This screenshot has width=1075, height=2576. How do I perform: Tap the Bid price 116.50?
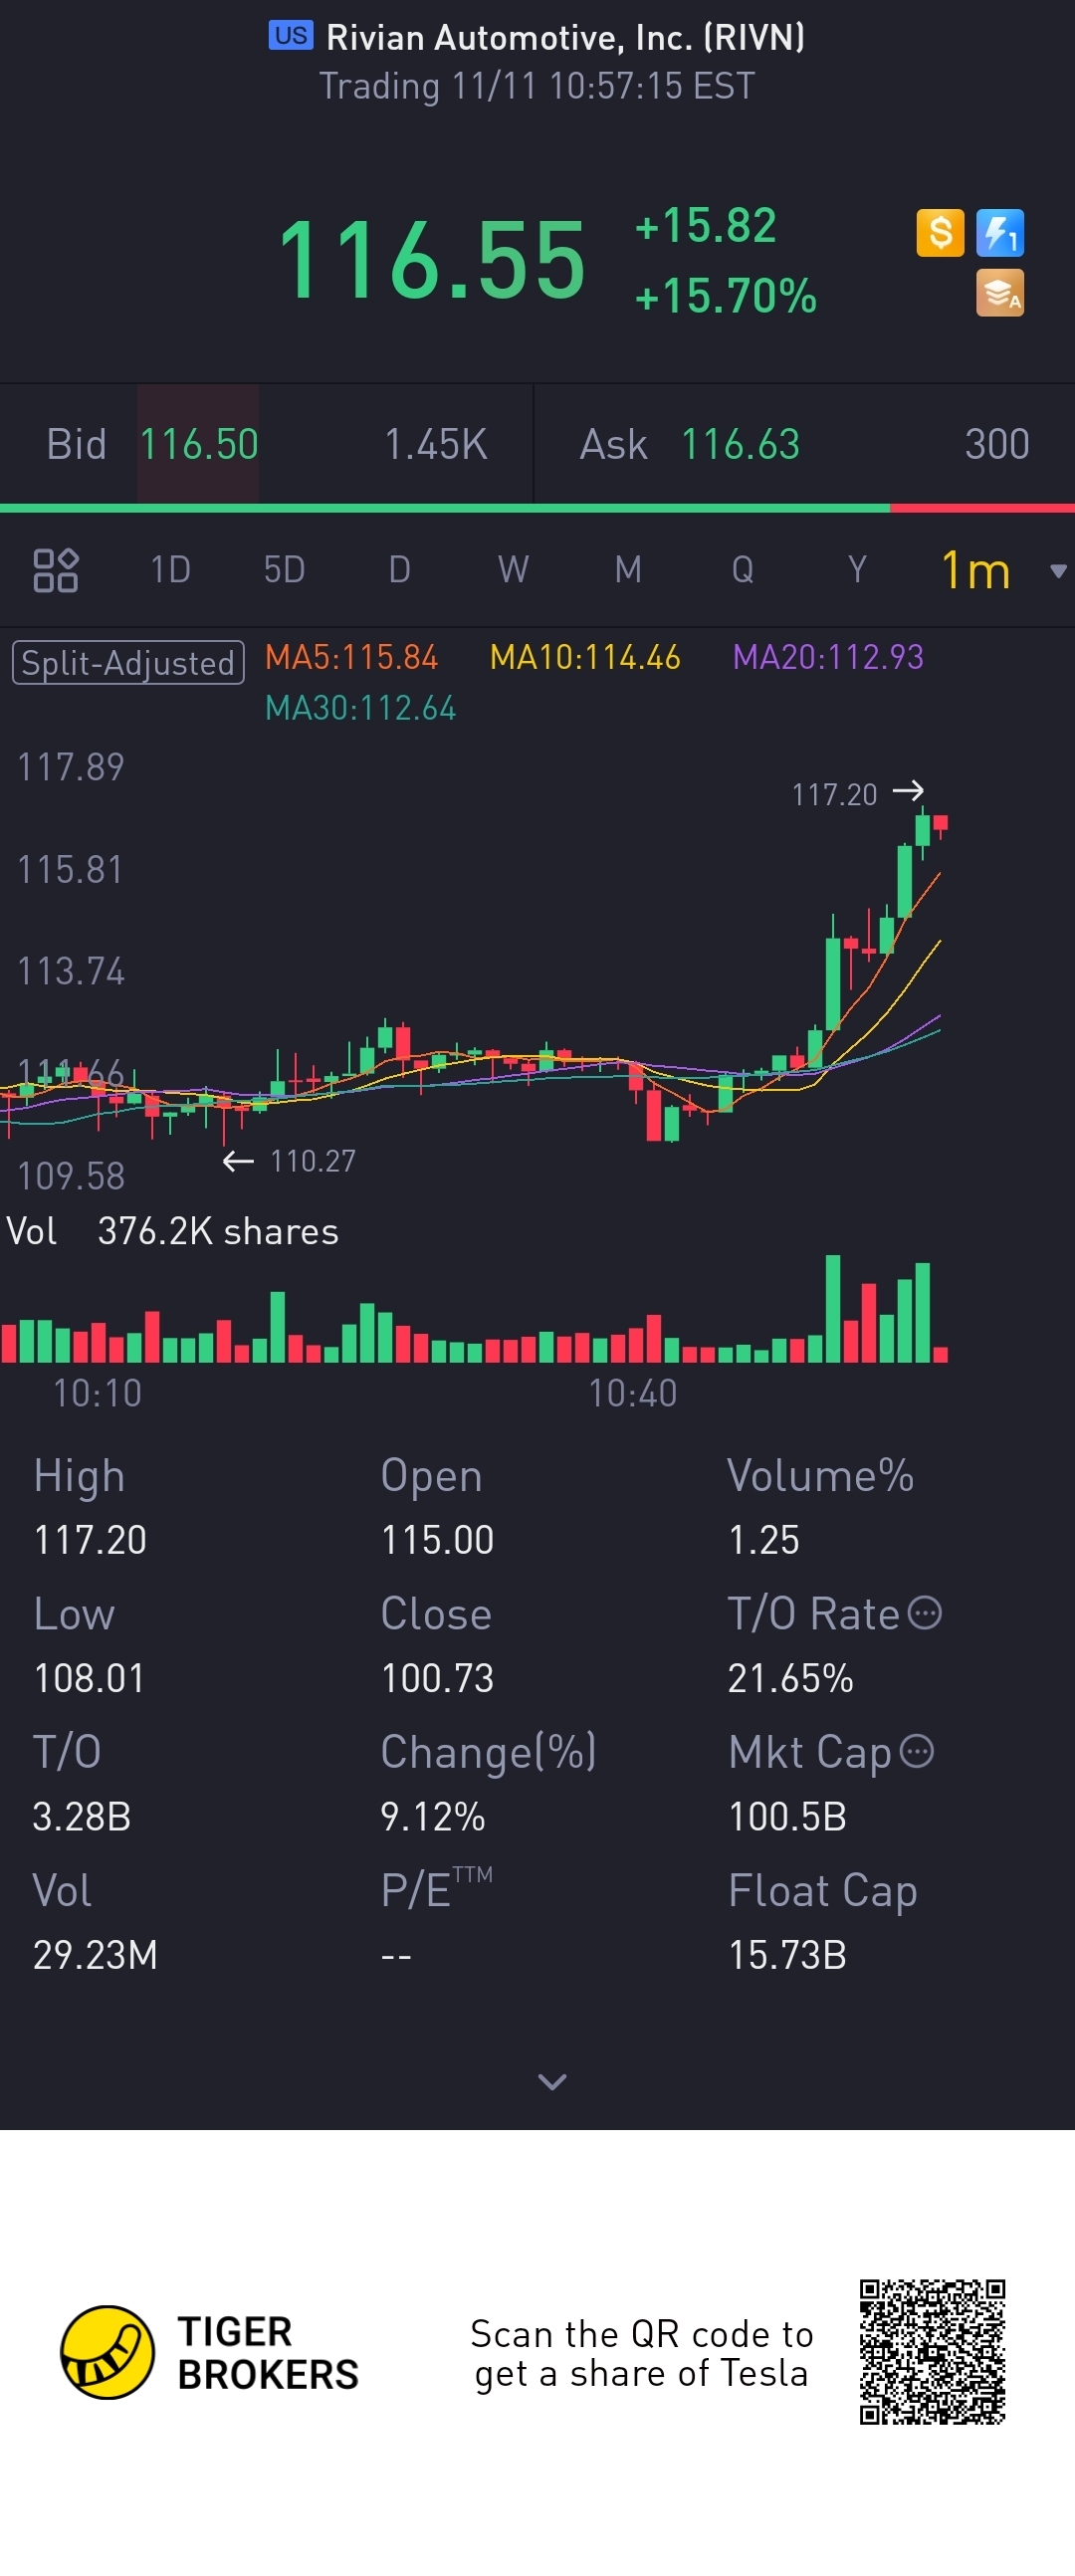(x=199, y=444)
